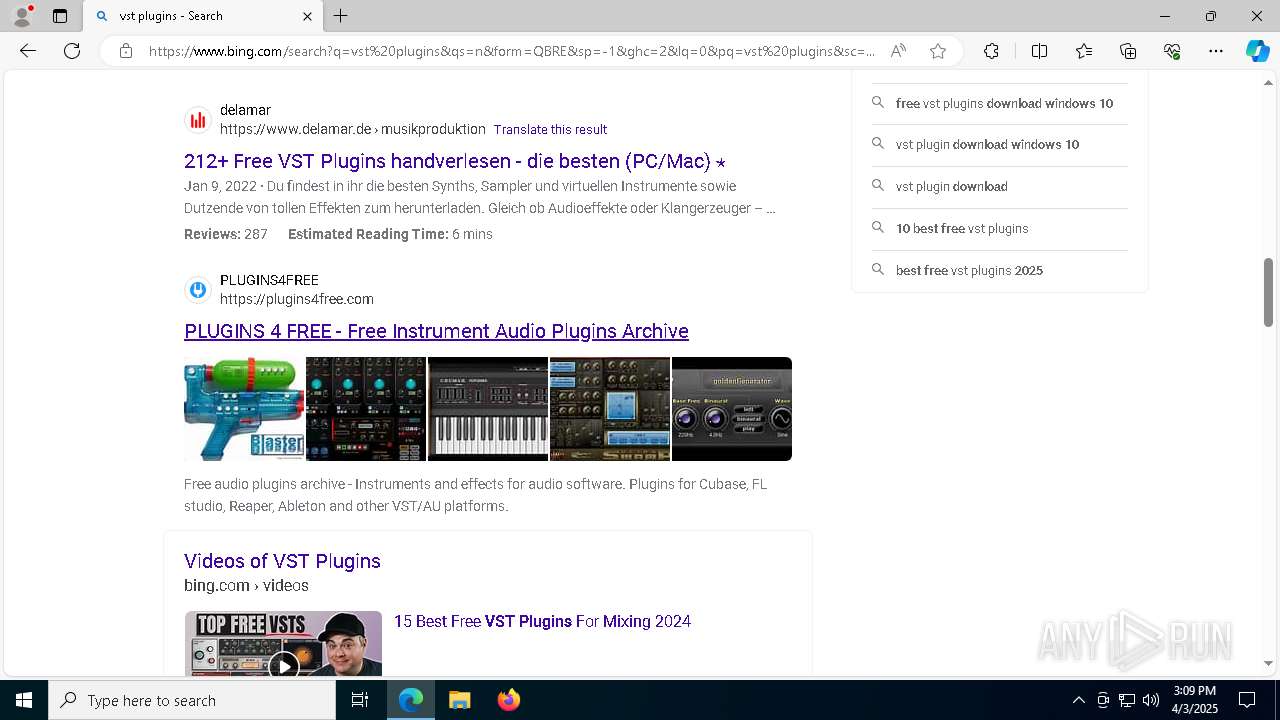Refresh the current page

pyautogui.click(x=72, y=51)
